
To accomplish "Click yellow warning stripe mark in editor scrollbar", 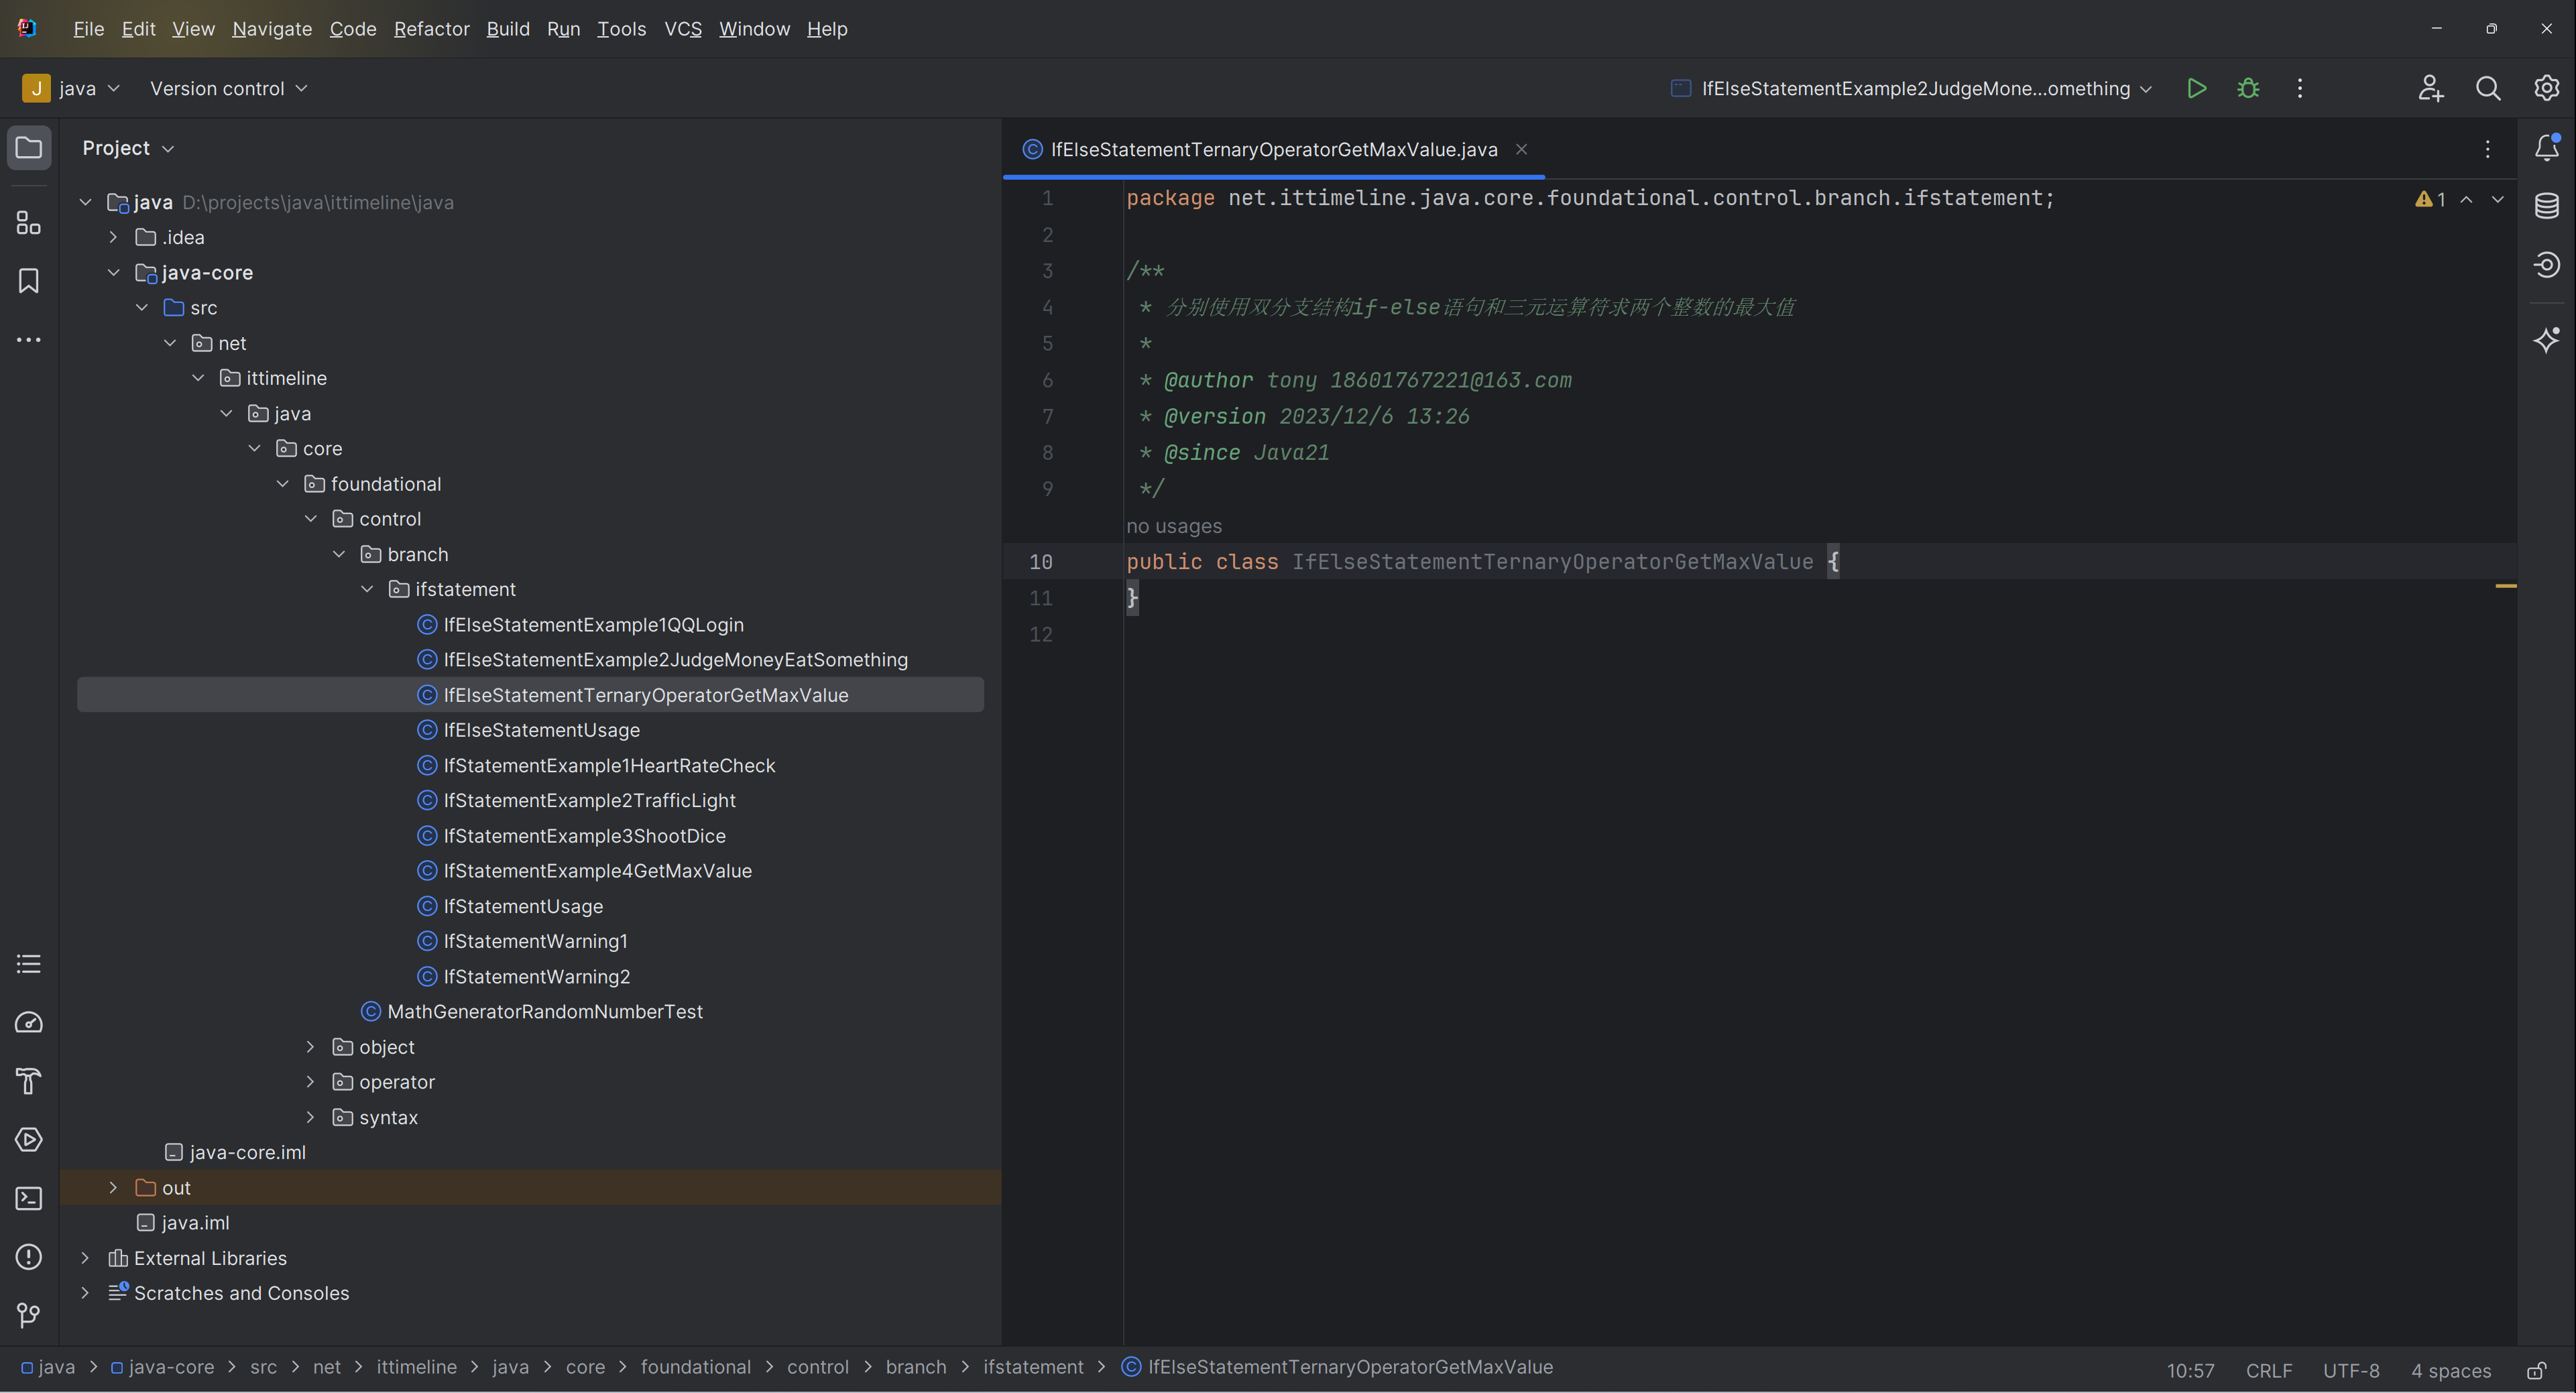I will tap(2506, 586).
